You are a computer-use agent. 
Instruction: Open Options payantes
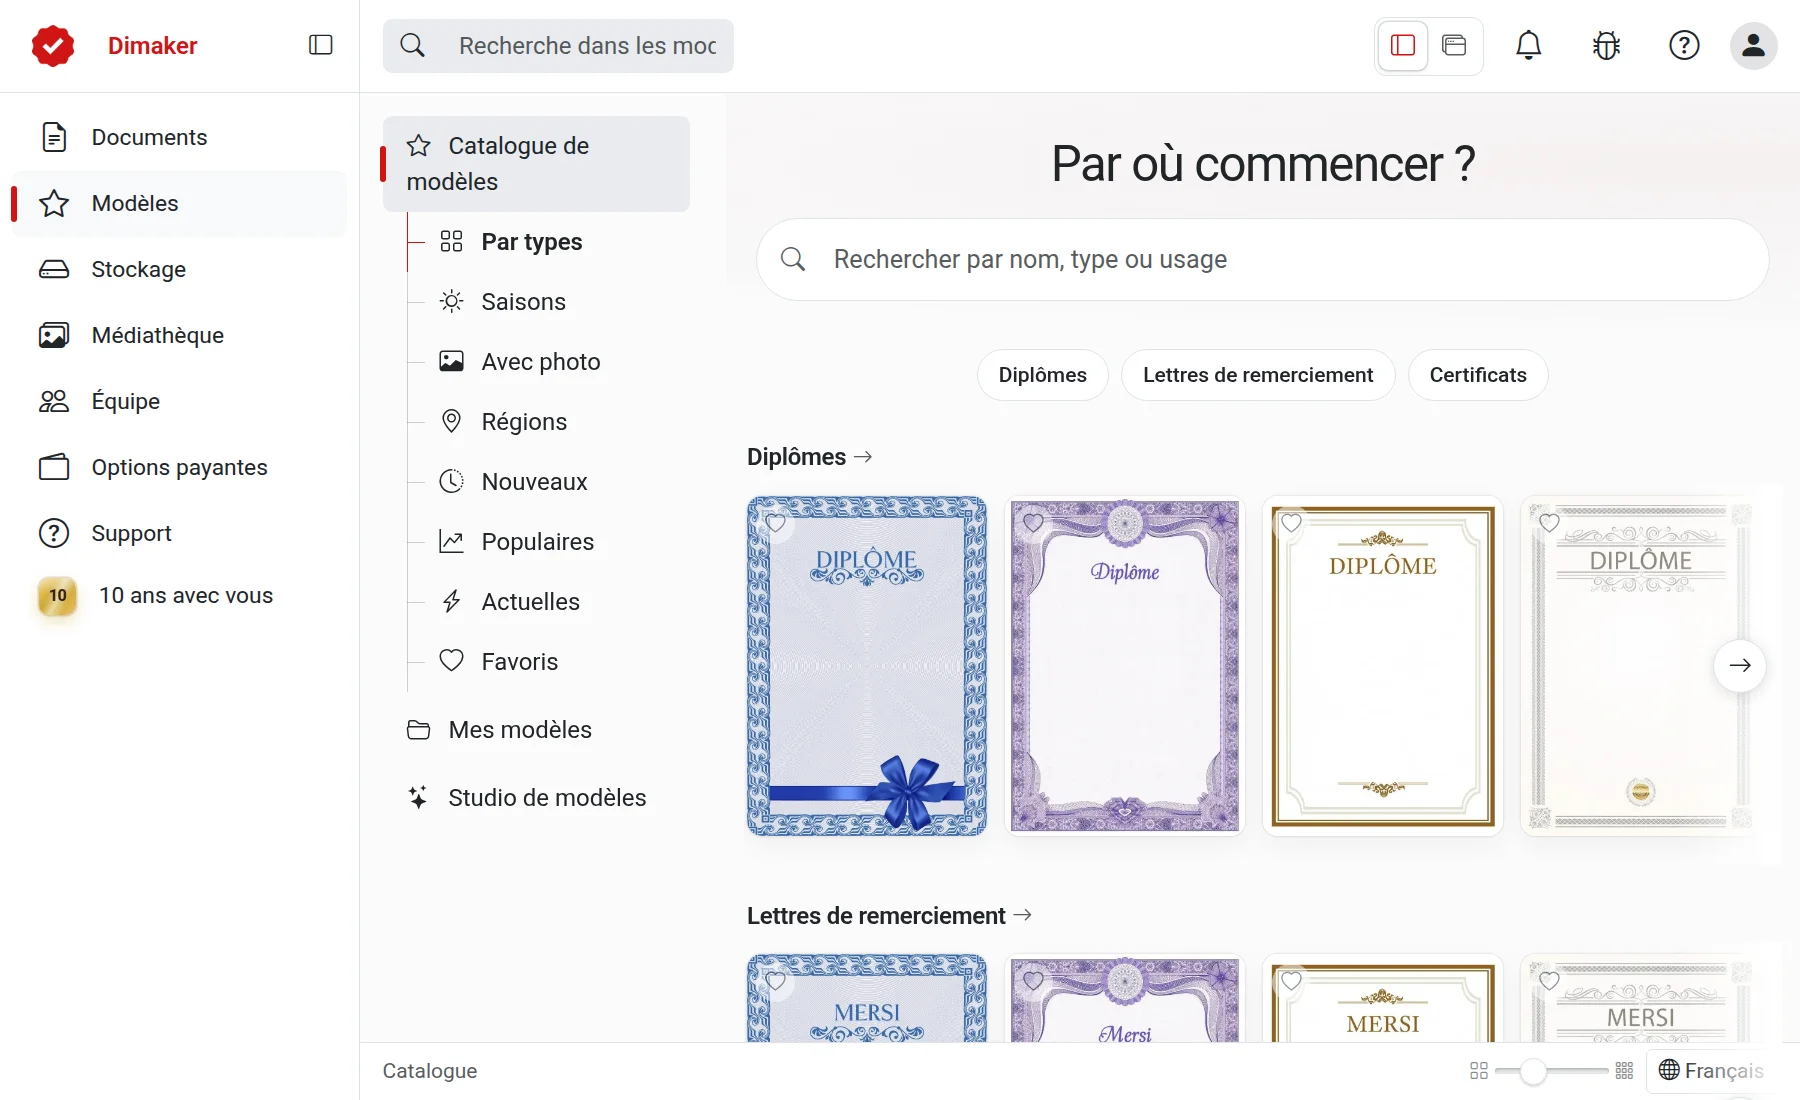click(179, 467)
